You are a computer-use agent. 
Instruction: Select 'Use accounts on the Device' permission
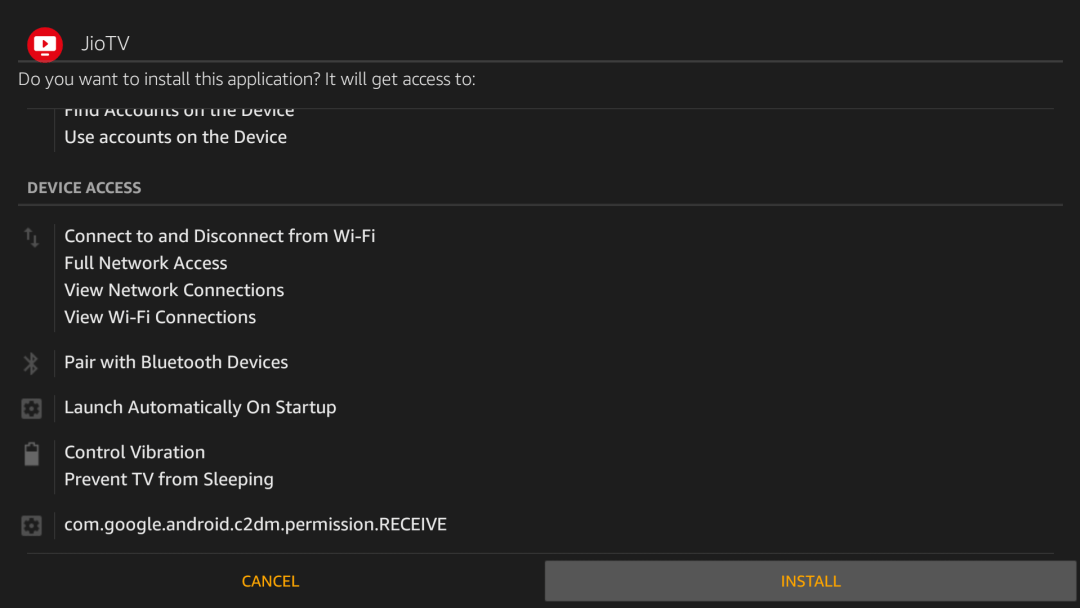pyautogui.click(x=176, y=137)
